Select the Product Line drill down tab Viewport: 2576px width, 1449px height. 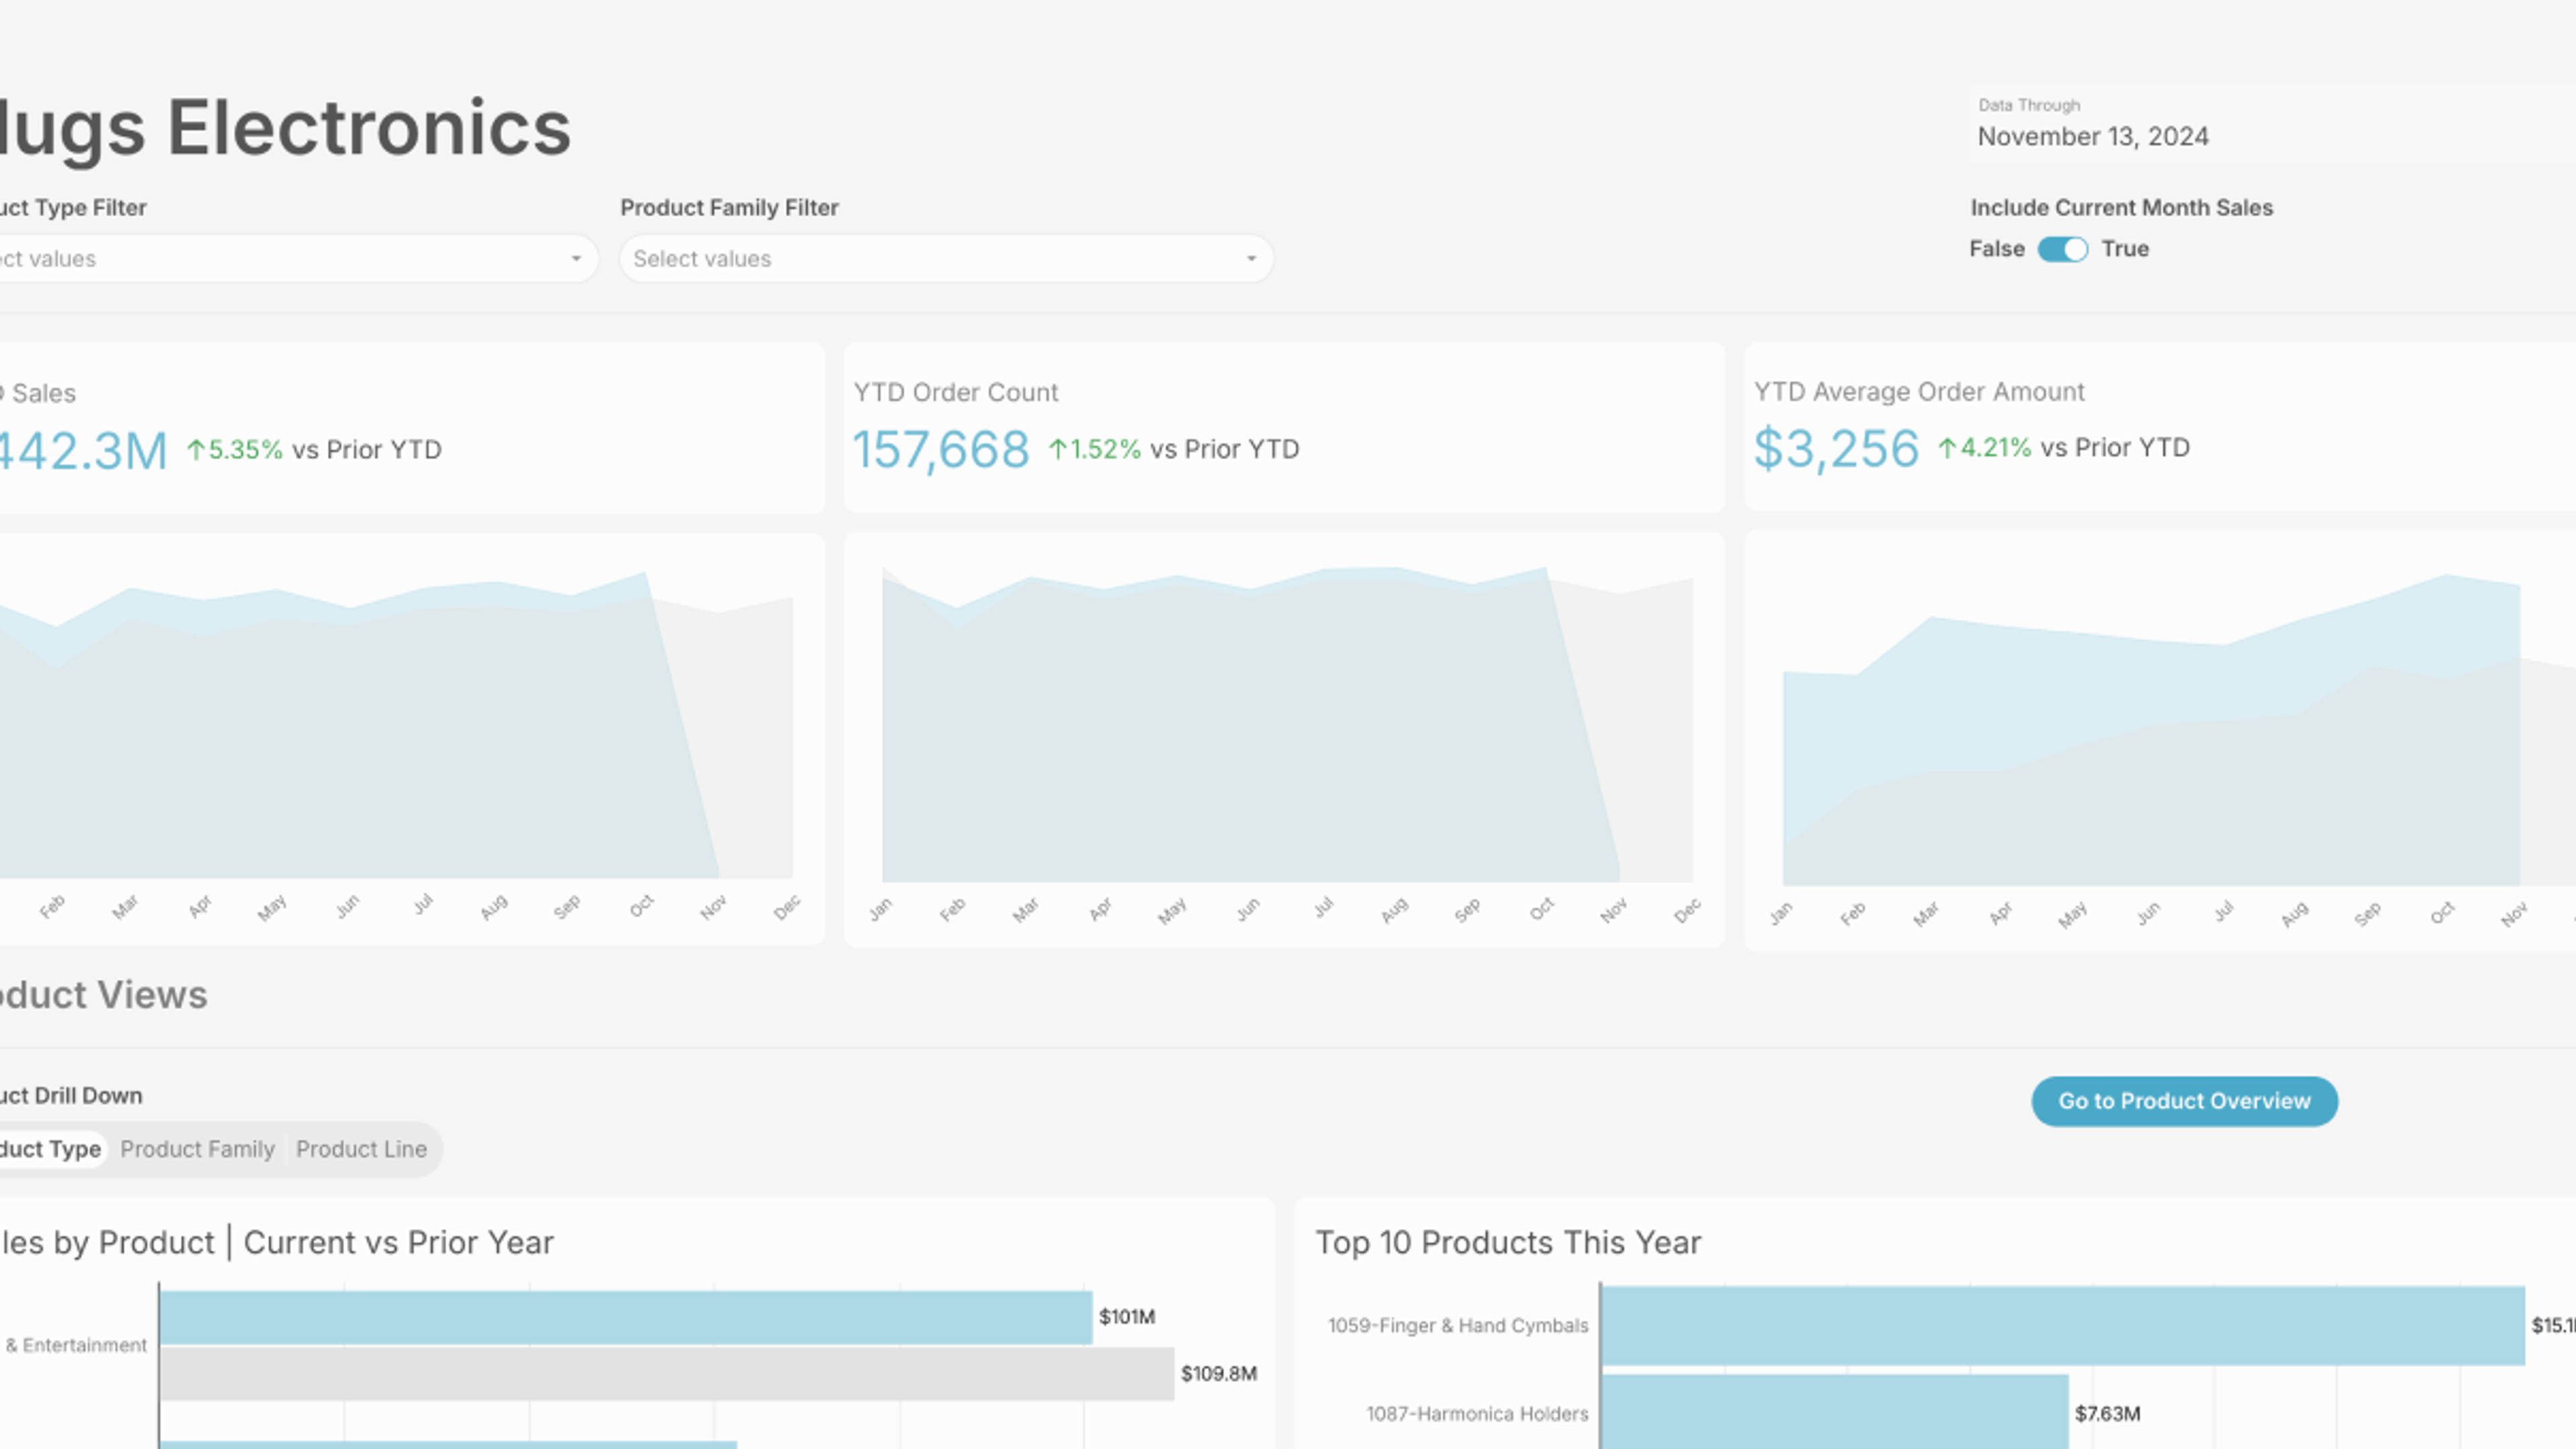tap(361, 1149)
